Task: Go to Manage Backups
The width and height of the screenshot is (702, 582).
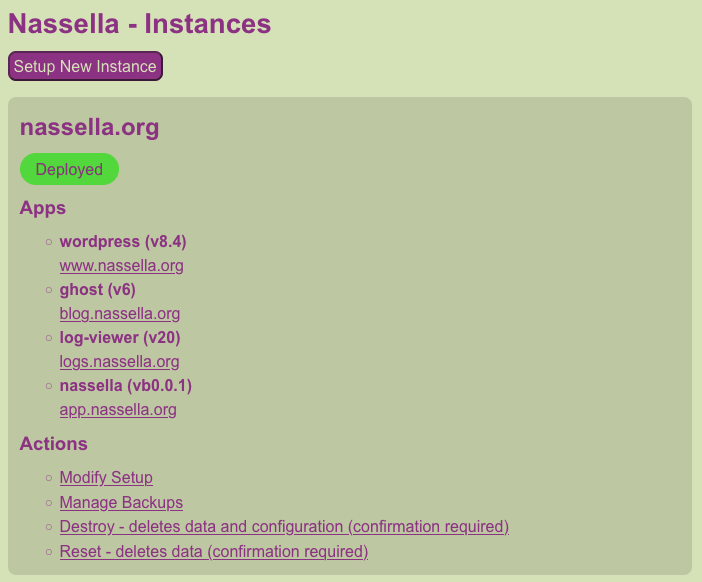Action: (121, 502)
